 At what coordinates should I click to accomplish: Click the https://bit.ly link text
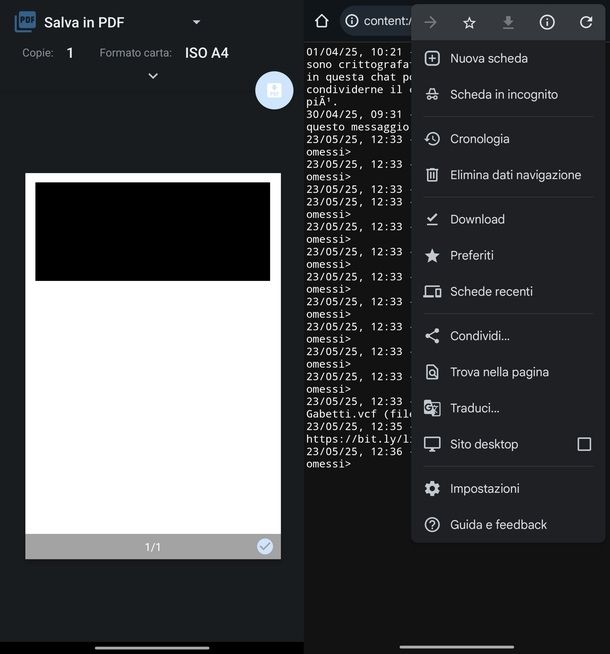pyautogui.click(x=359, y=439)
